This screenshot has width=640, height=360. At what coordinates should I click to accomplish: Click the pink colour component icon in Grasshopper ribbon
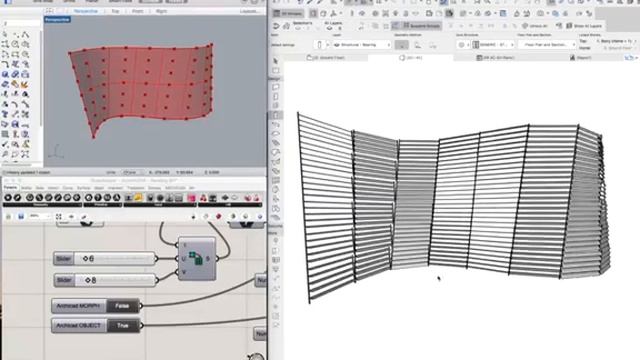191,198
